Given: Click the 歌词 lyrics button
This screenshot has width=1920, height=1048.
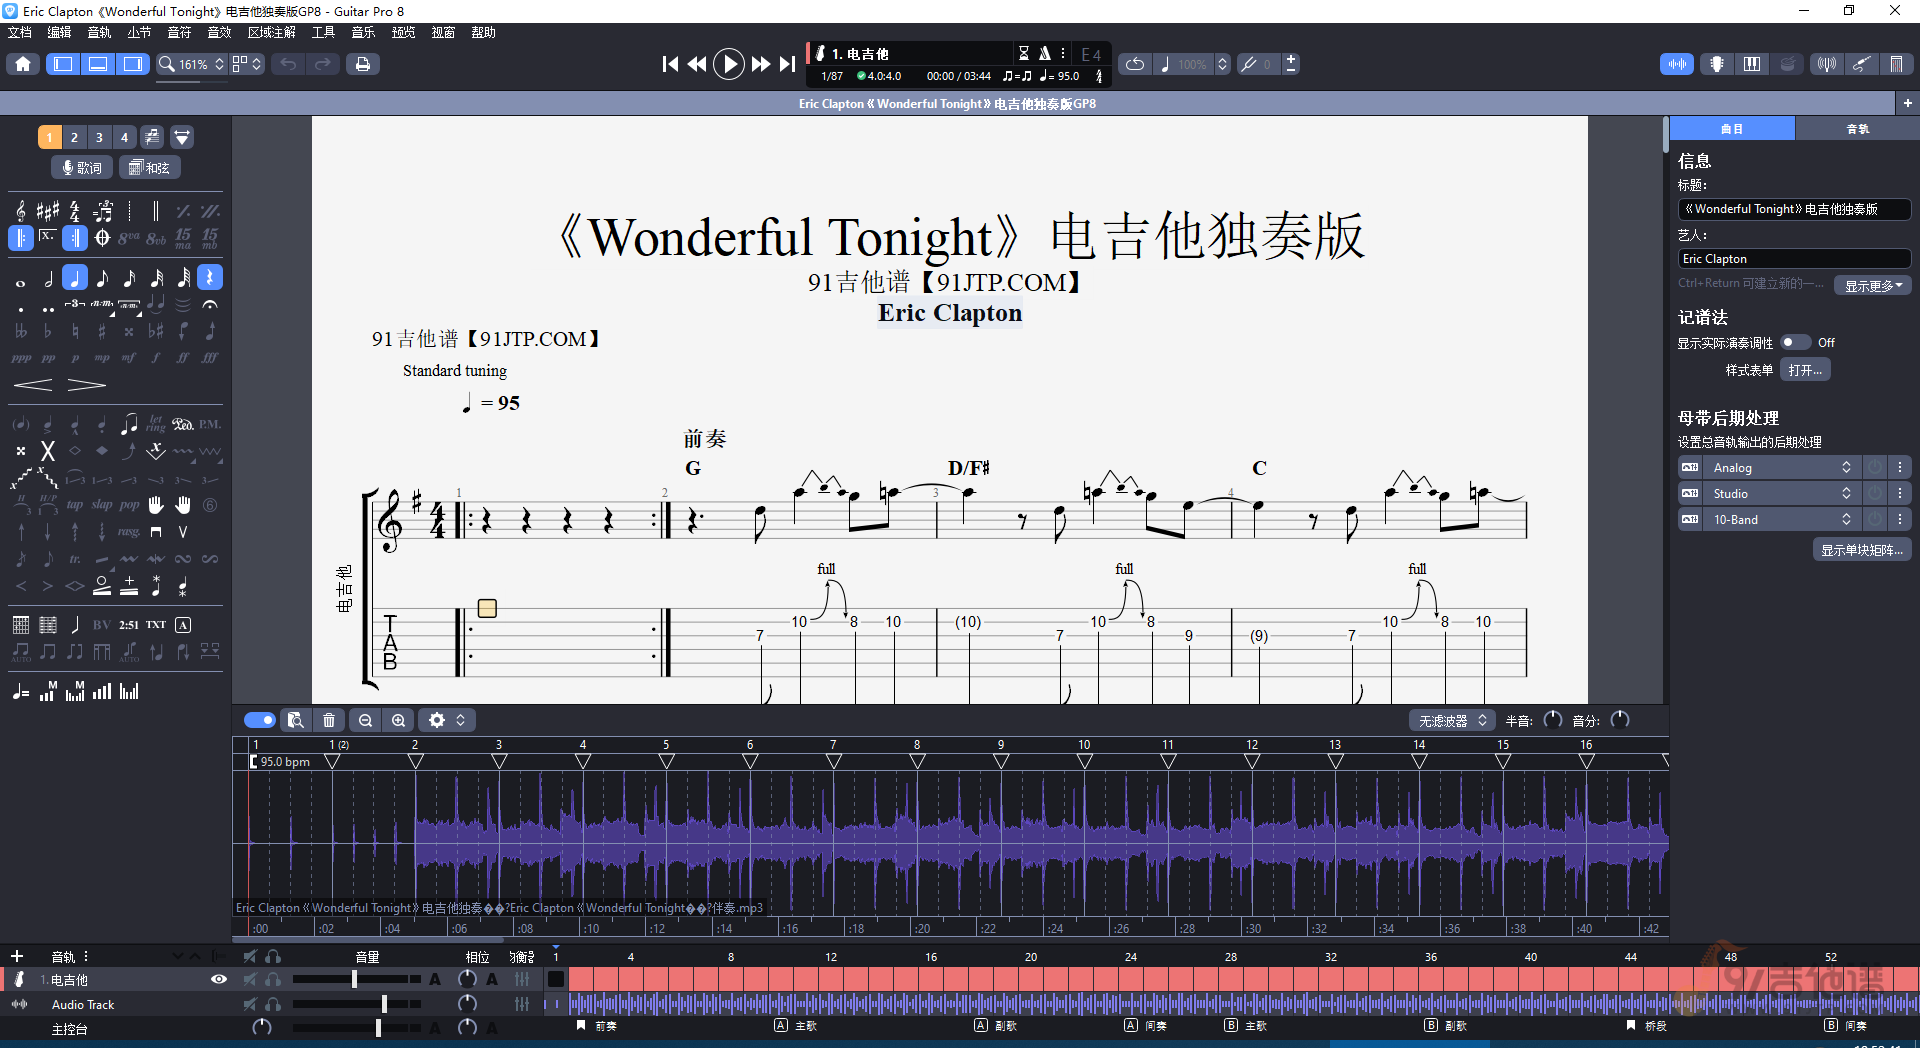Looking at the screenshot, I should (82, 167).
